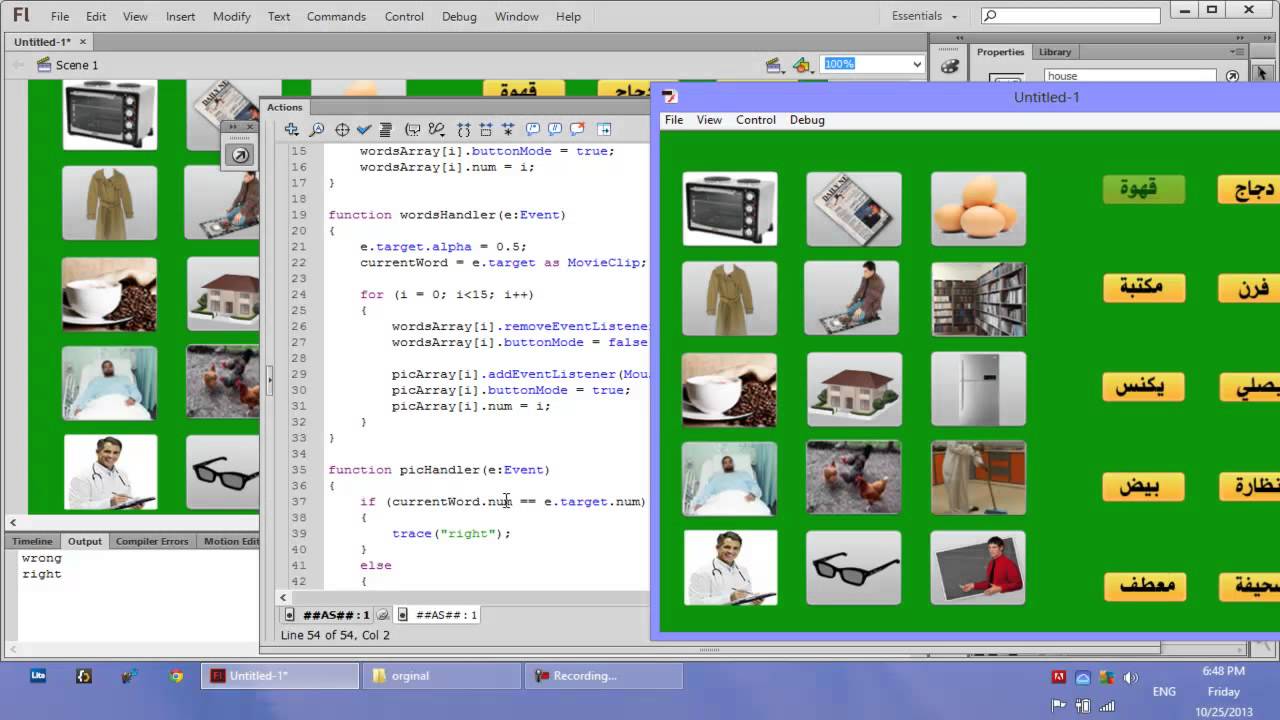Click the glasses picture in preview window
Screen dimensions: 1280x720
coord(853,567)
